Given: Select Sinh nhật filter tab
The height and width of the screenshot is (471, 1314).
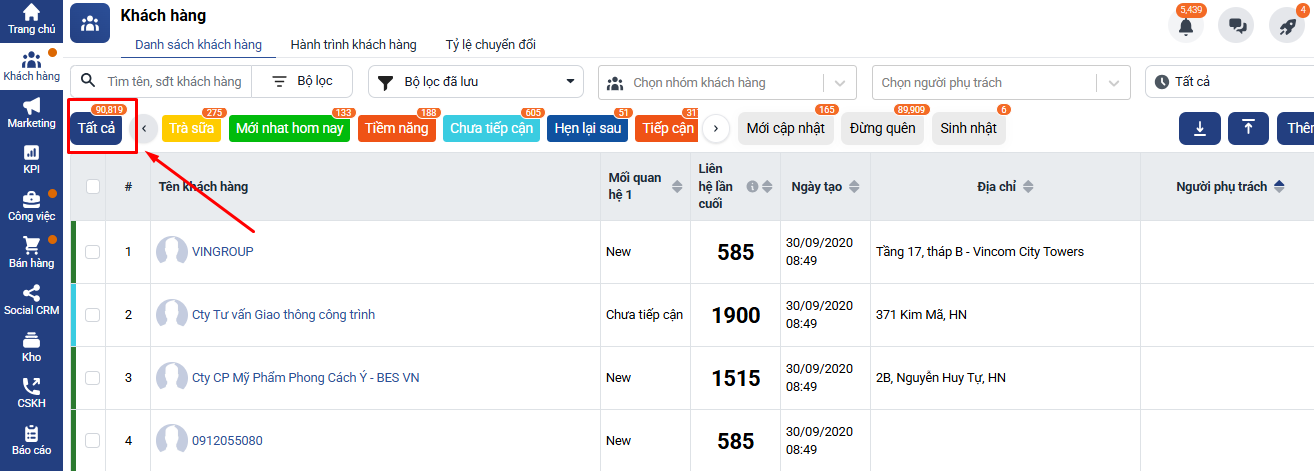Looking at the screenshot, I should [969, 128].
